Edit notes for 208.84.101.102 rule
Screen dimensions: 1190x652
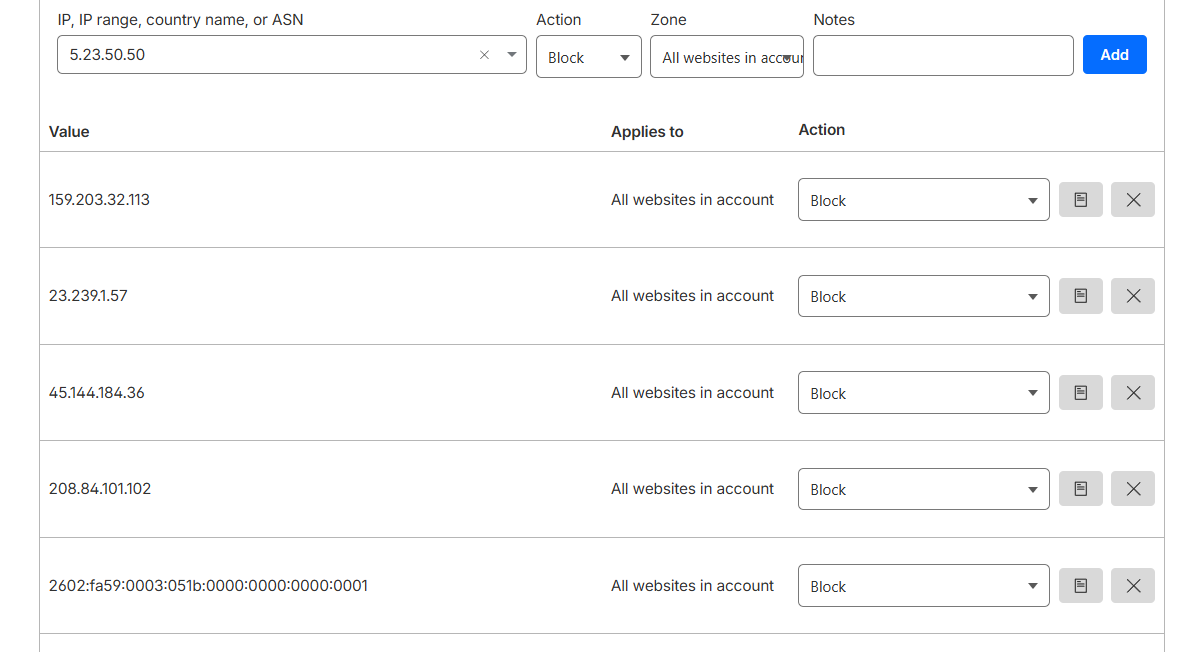click(x=1080, y=489)
